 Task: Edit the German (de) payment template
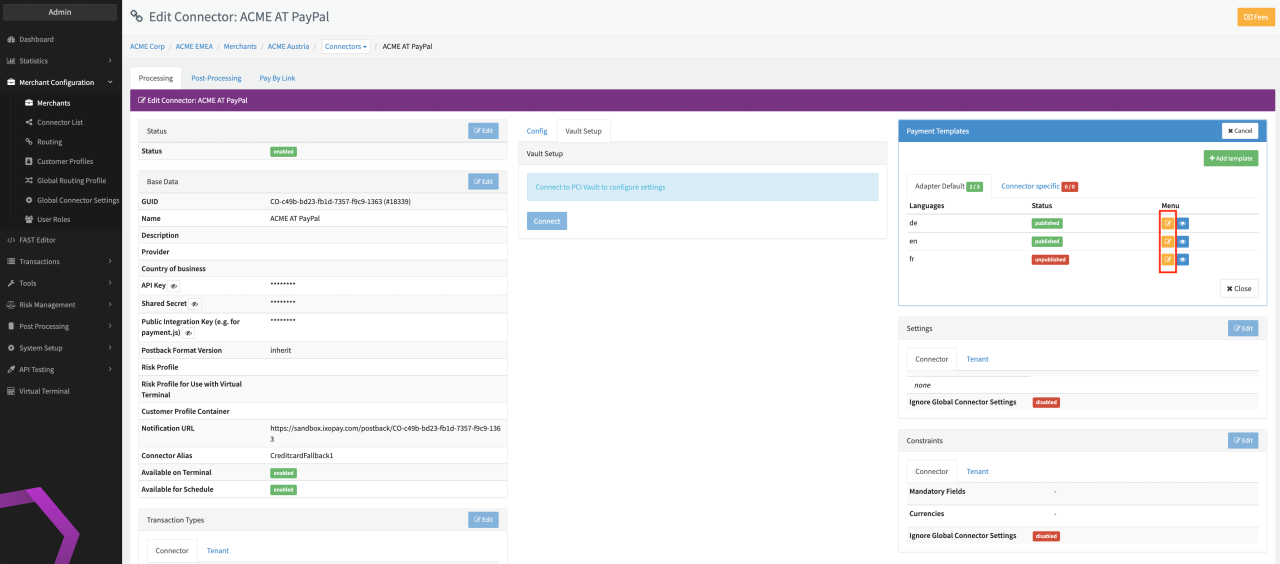coord(1167,223)
